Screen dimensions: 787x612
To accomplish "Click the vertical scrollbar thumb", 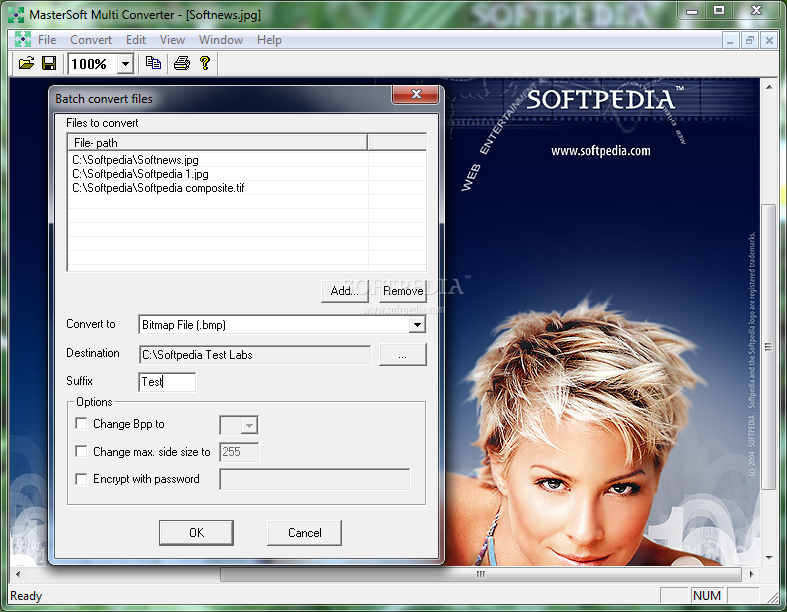I will point(768,346).
